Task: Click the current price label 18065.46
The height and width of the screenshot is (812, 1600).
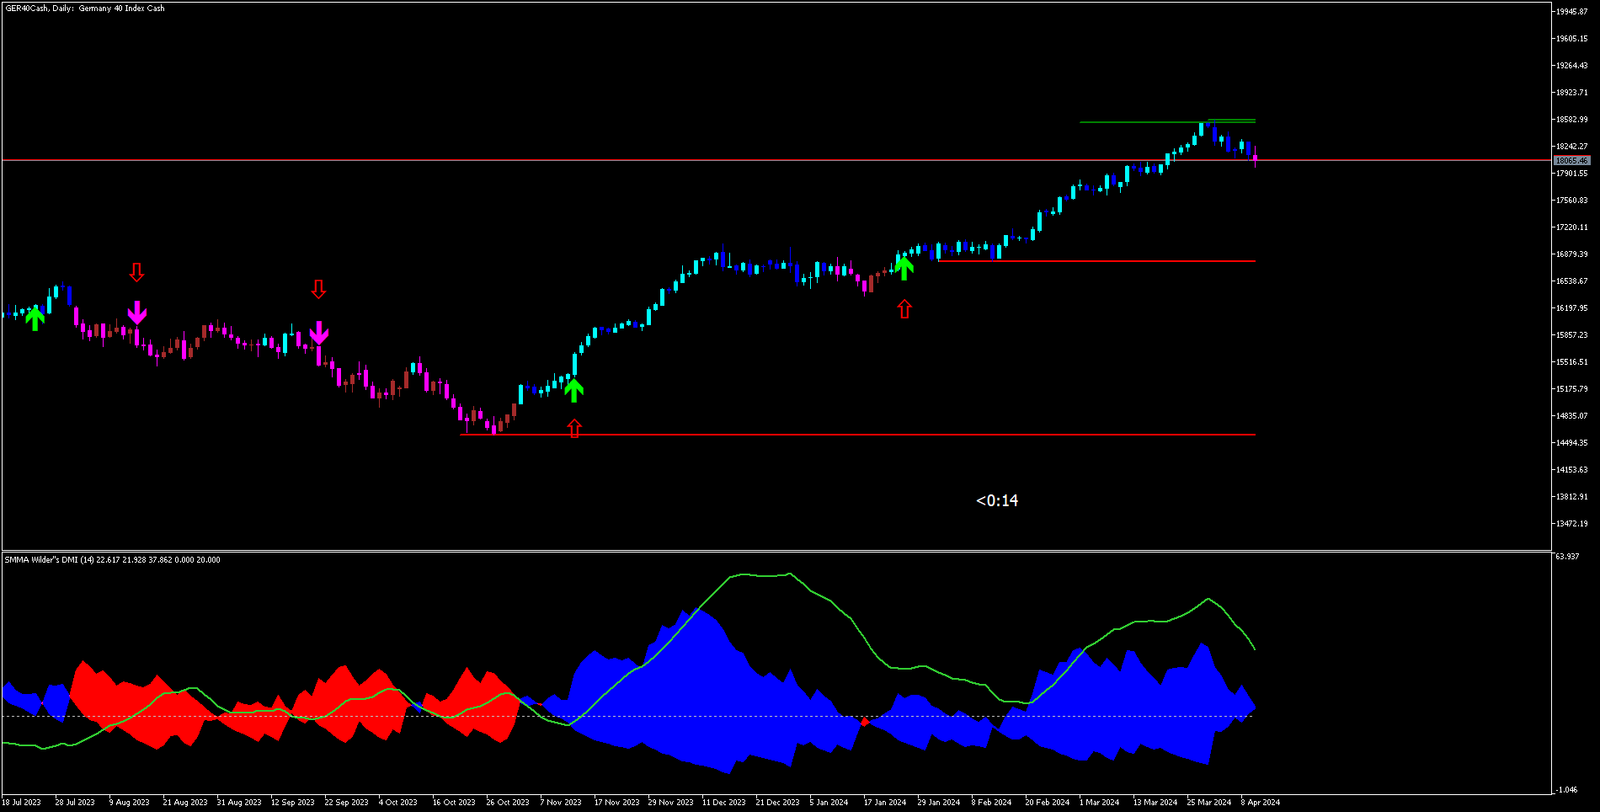Action: pyautogui.click(x=1571, y=160)
